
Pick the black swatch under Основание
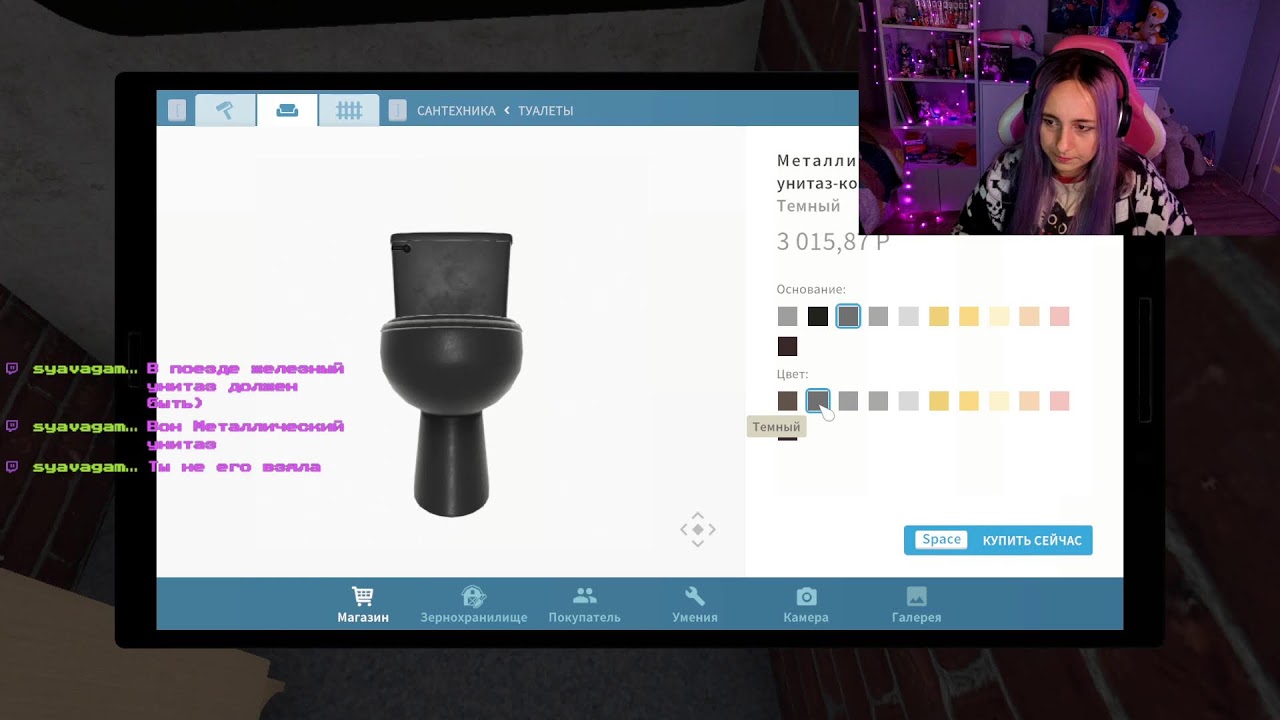[818, 317]
